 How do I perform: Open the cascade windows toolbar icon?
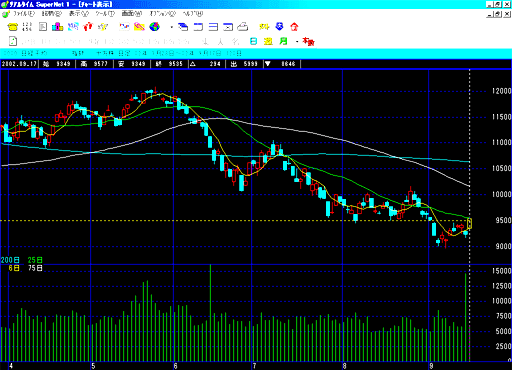click(x=183, y=27)
